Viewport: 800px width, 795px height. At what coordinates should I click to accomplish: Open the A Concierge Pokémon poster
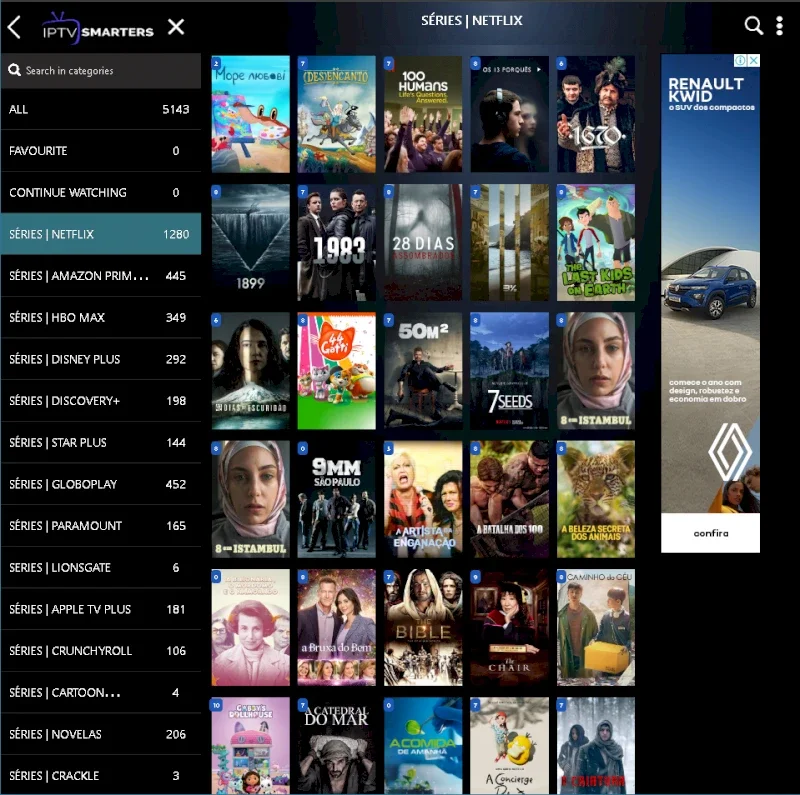coord(509,746)
